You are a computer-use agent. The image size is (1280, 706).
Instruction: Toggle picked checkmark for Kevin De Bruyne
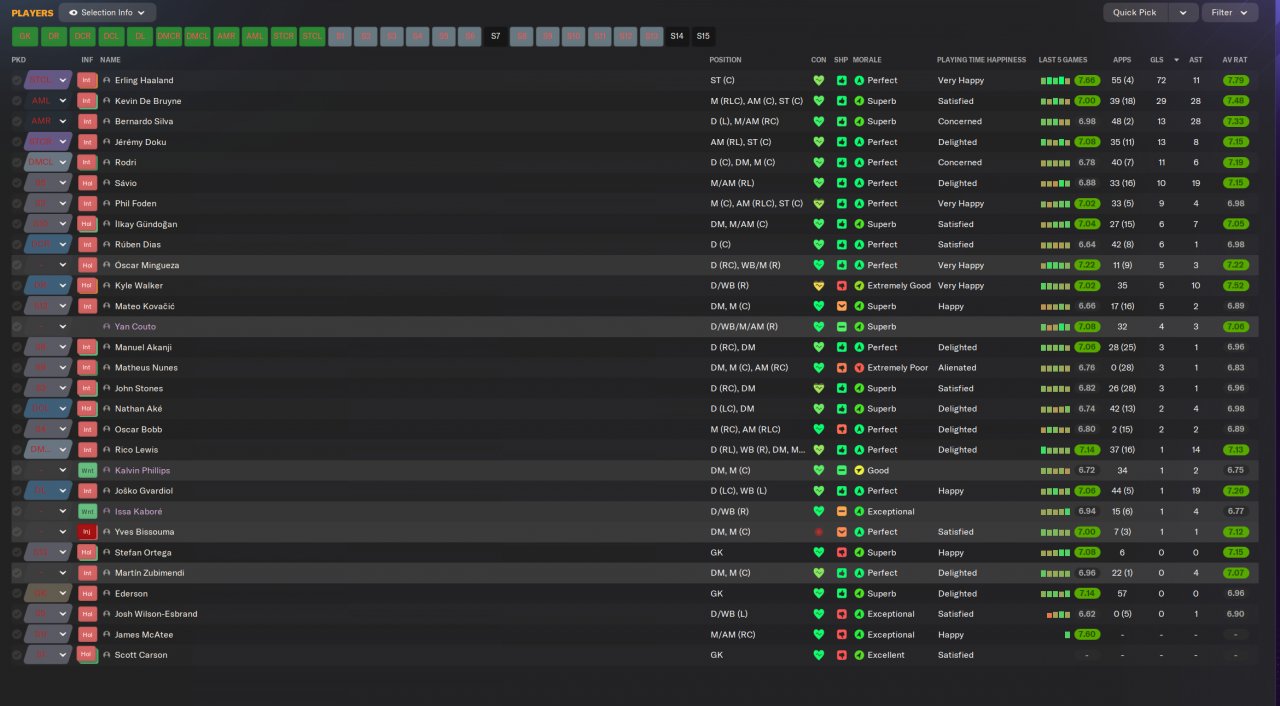[x=17, y=101]
